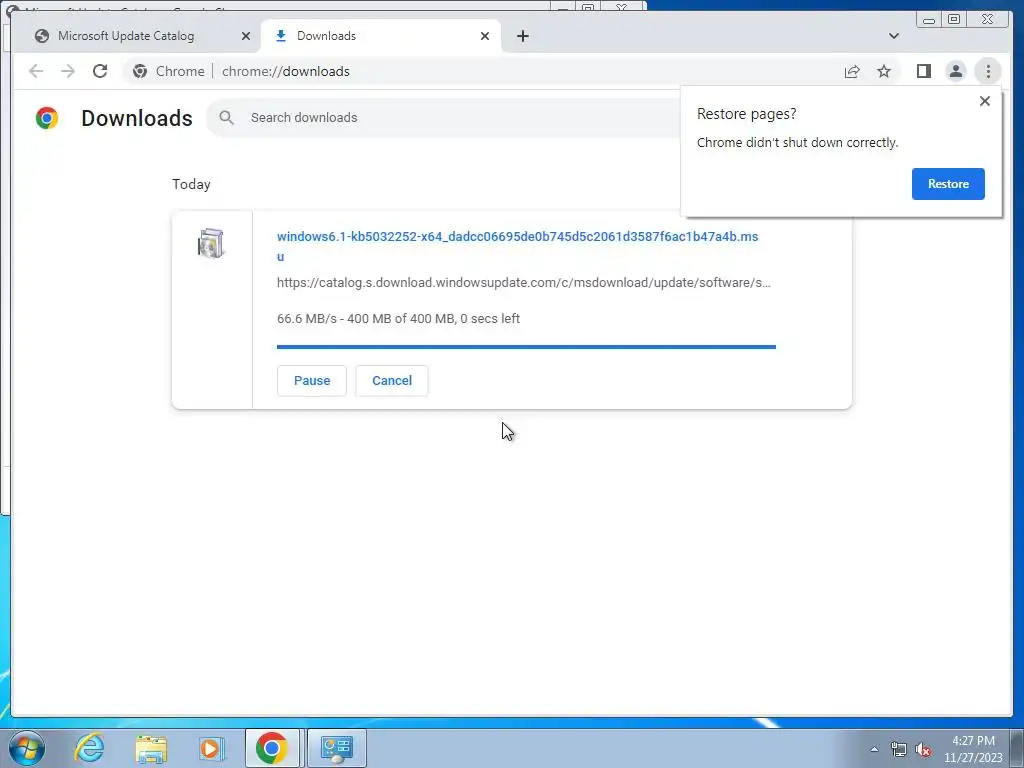The height and width of the screenshot is (768, 1024).
Task: Open Chrome side panel icon
Action: point(923,71)
